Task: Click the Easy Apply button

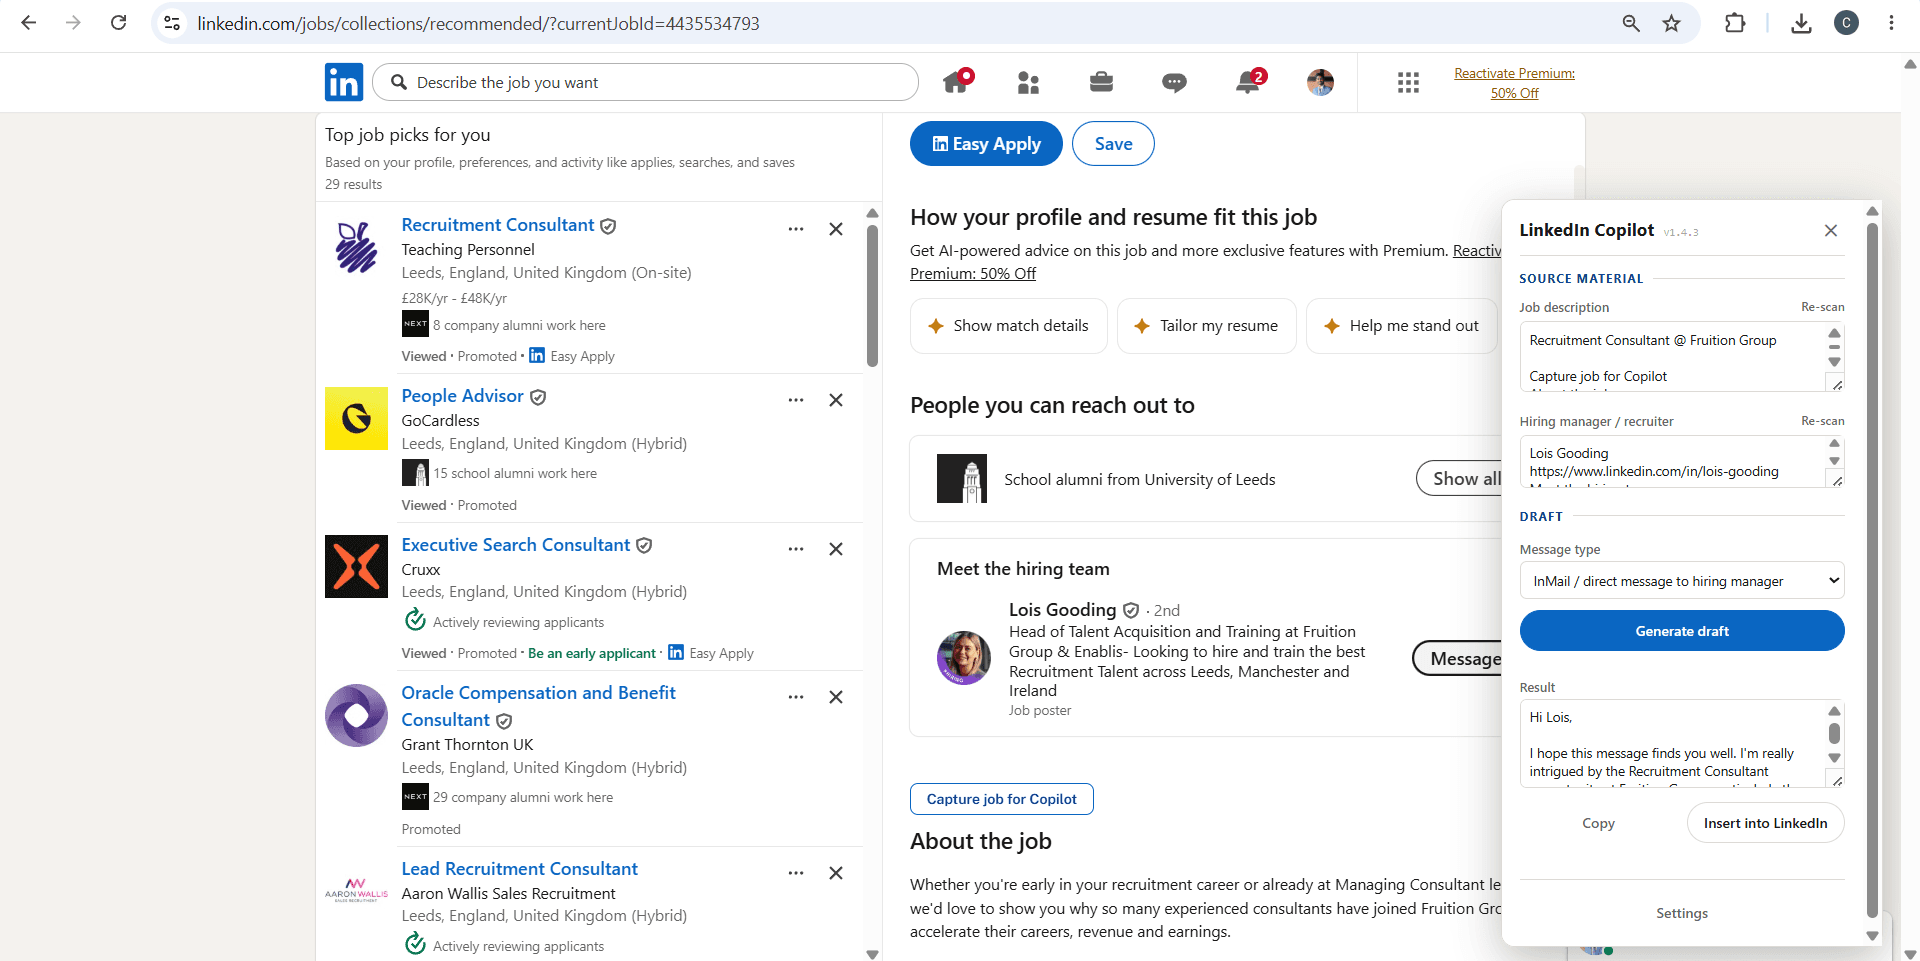Action: pyautogui.click(x=986, y=144)
